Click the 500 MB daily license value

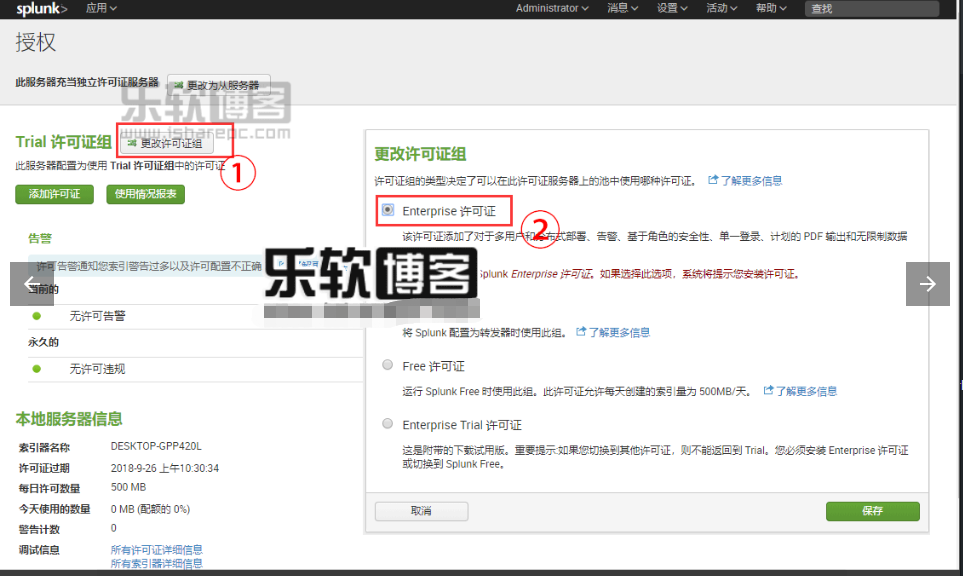[128, 488]
